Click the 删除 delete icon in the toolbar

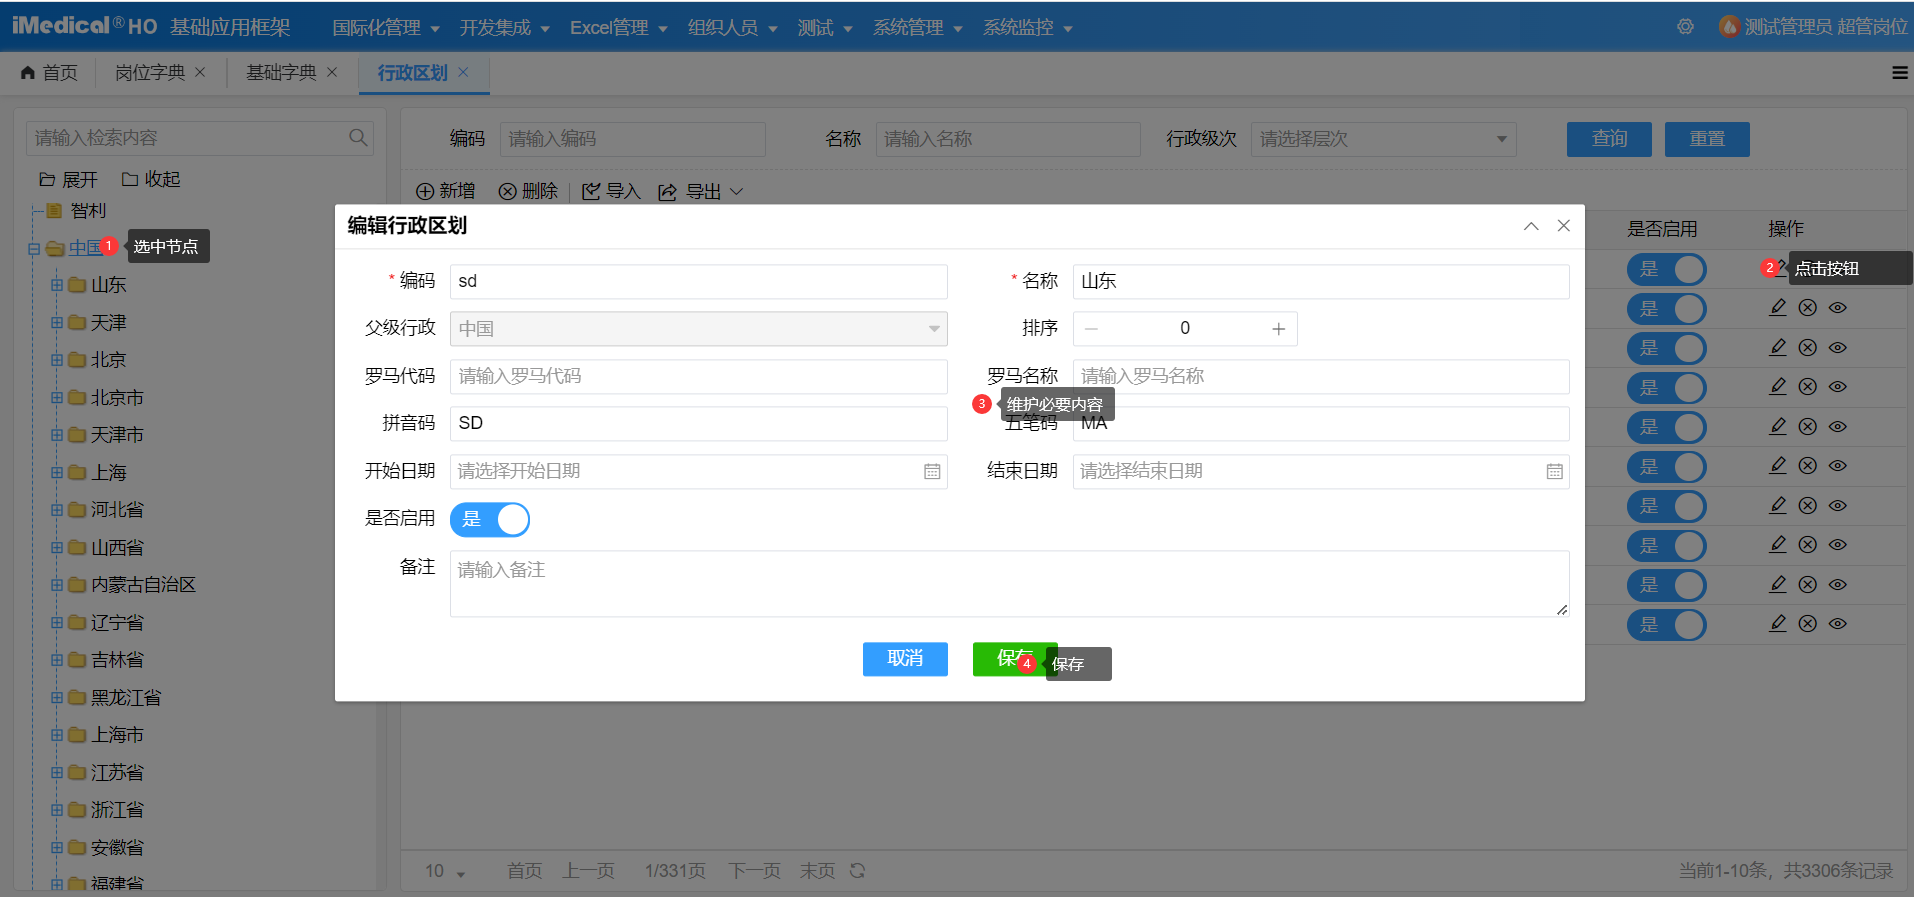(x=510, y=191)
